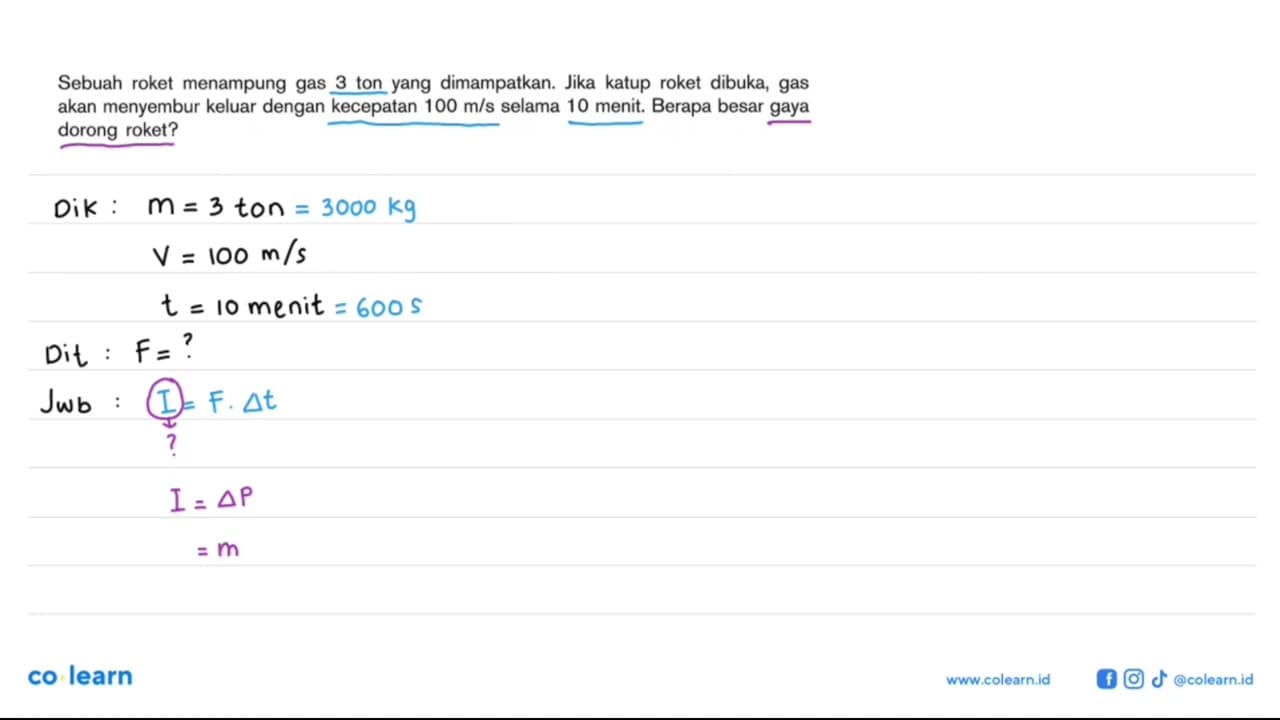Click the "Dik :" label
1280x720 pixels.
tap(86, 208)
